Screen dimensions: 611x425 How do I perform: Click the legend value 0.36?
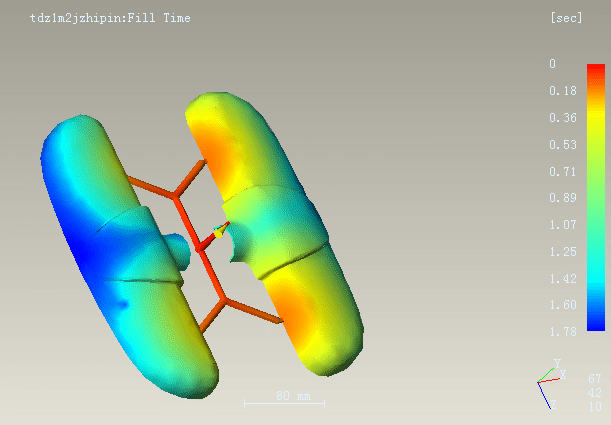[563, 118]
